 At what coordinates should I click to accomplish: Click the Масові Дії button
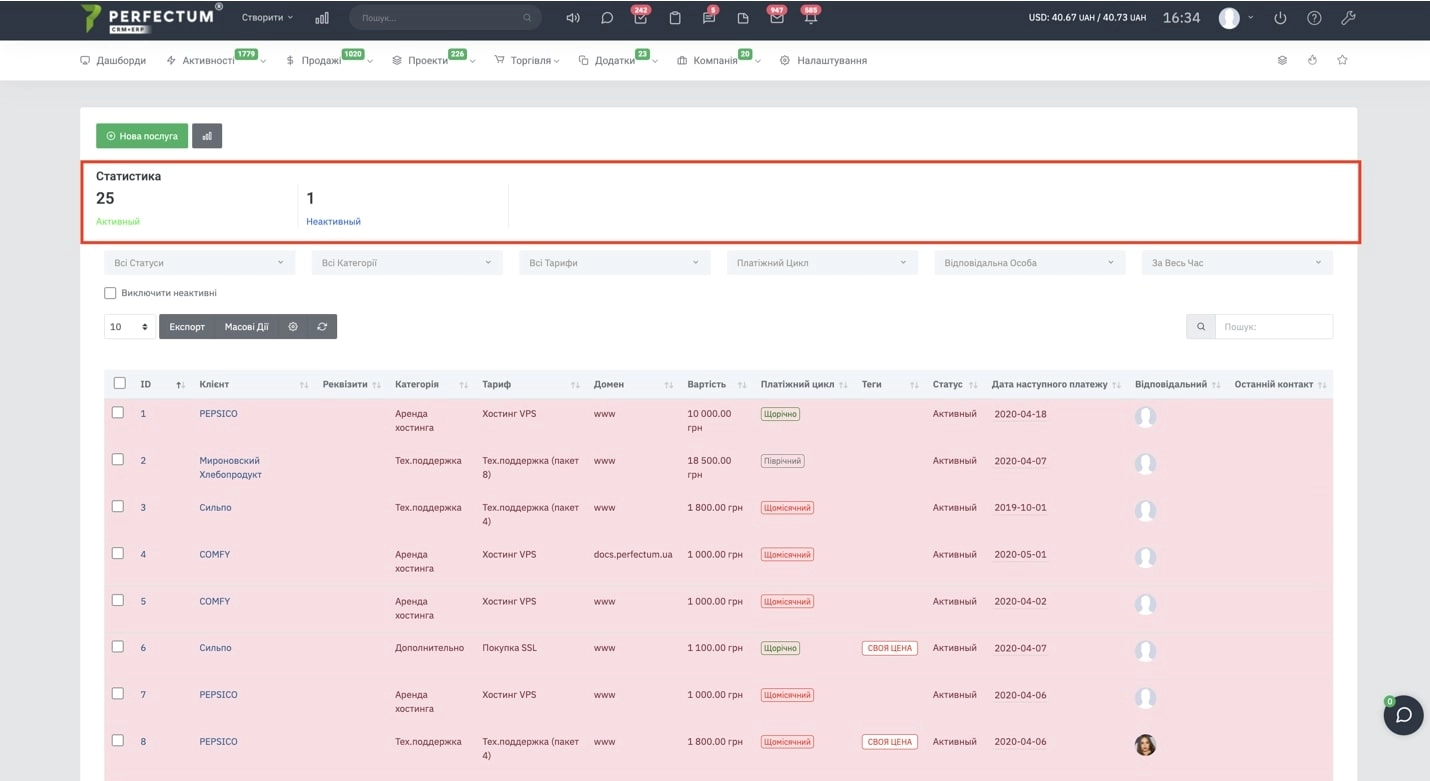click(x=247, y=327)
